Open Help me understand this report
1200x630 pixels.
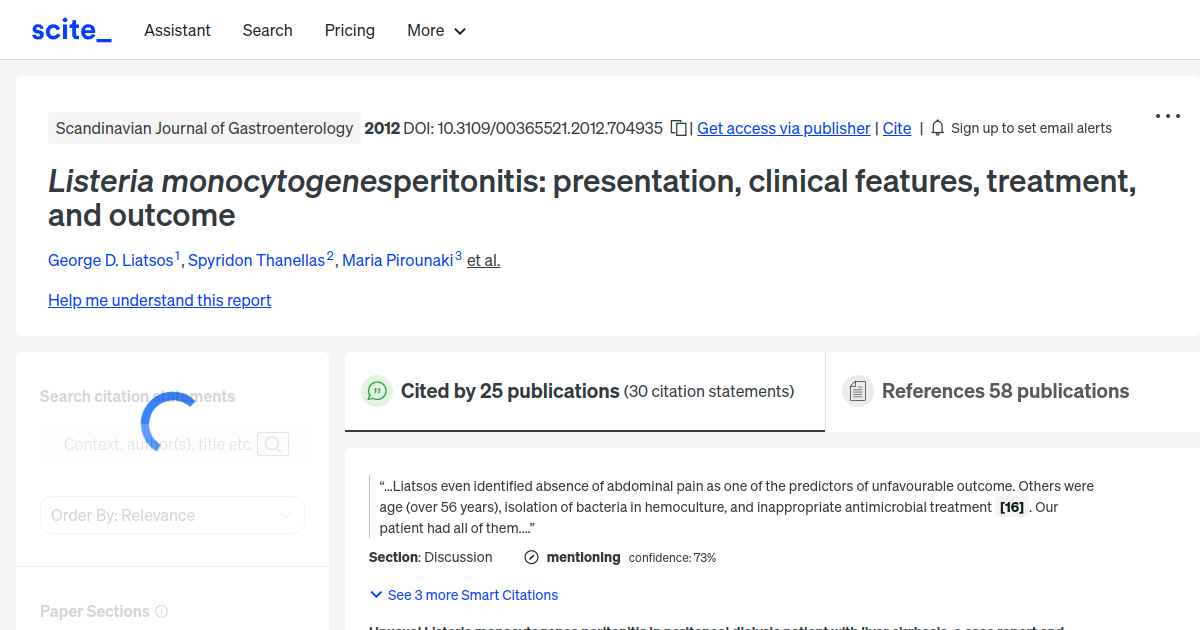(159, 300)
